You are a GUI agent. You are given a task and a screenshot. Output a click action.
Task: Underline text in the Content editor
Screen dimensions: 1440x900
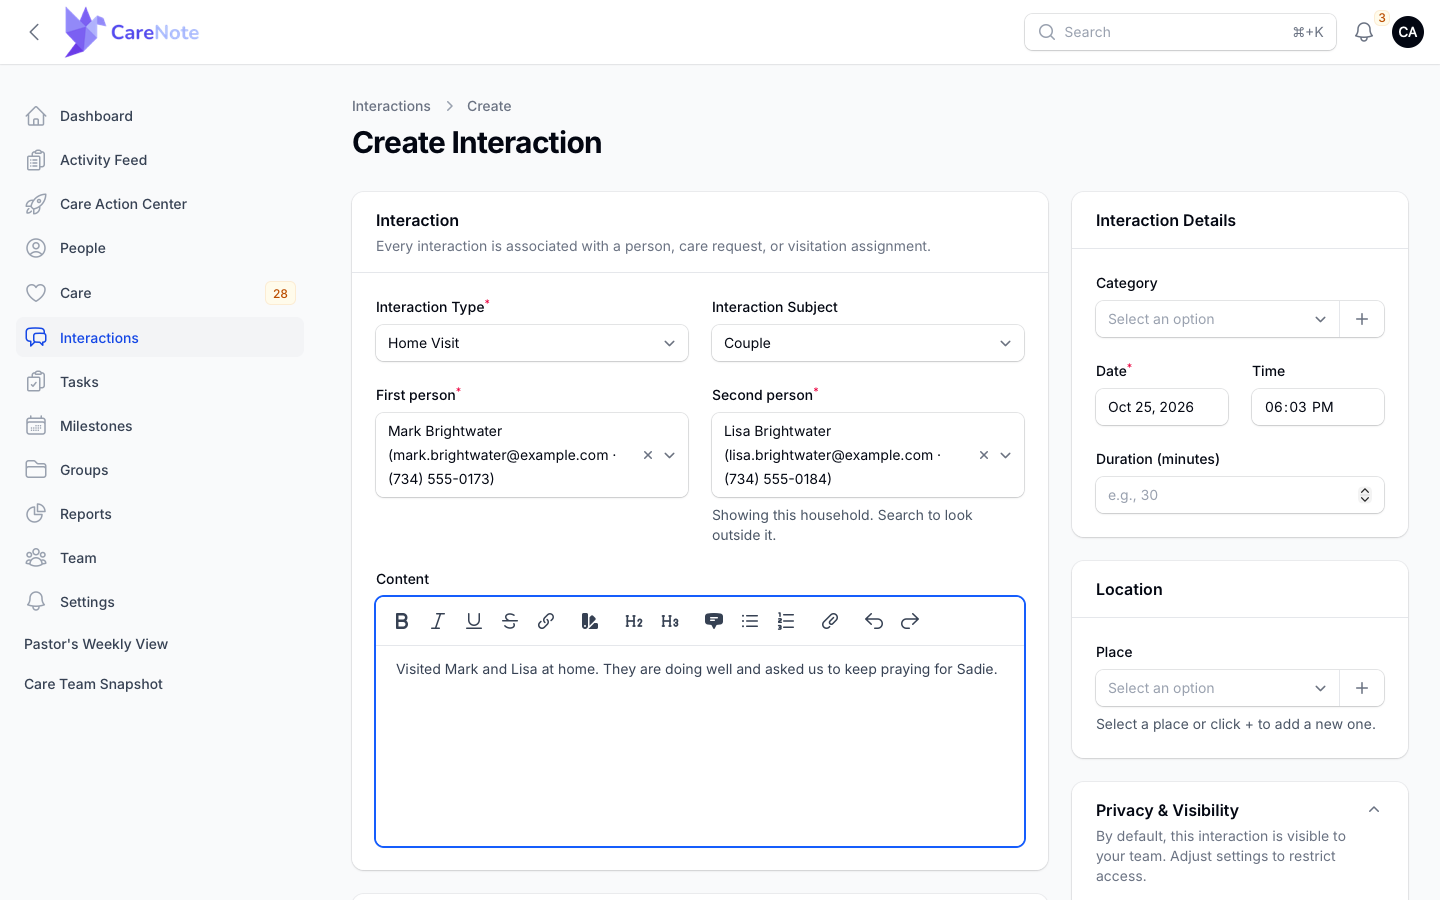coord(474,621)
